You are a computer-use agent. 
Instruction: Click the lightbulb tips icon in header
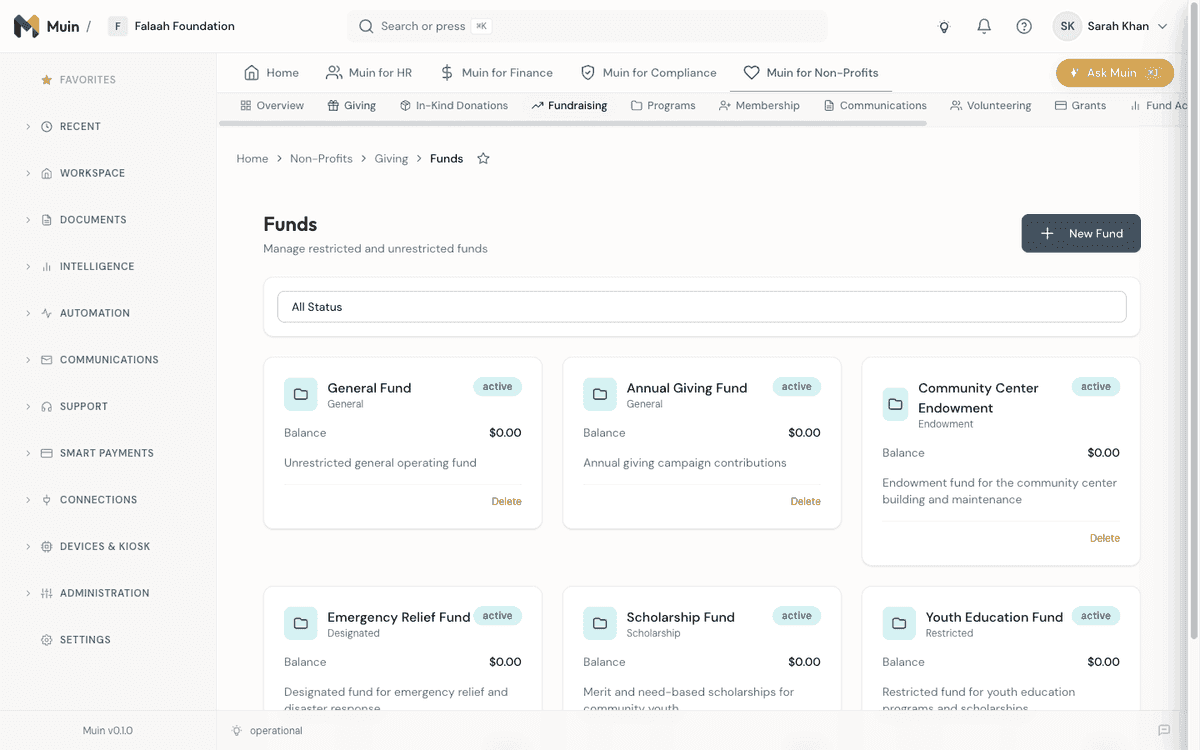click(944, 27)
